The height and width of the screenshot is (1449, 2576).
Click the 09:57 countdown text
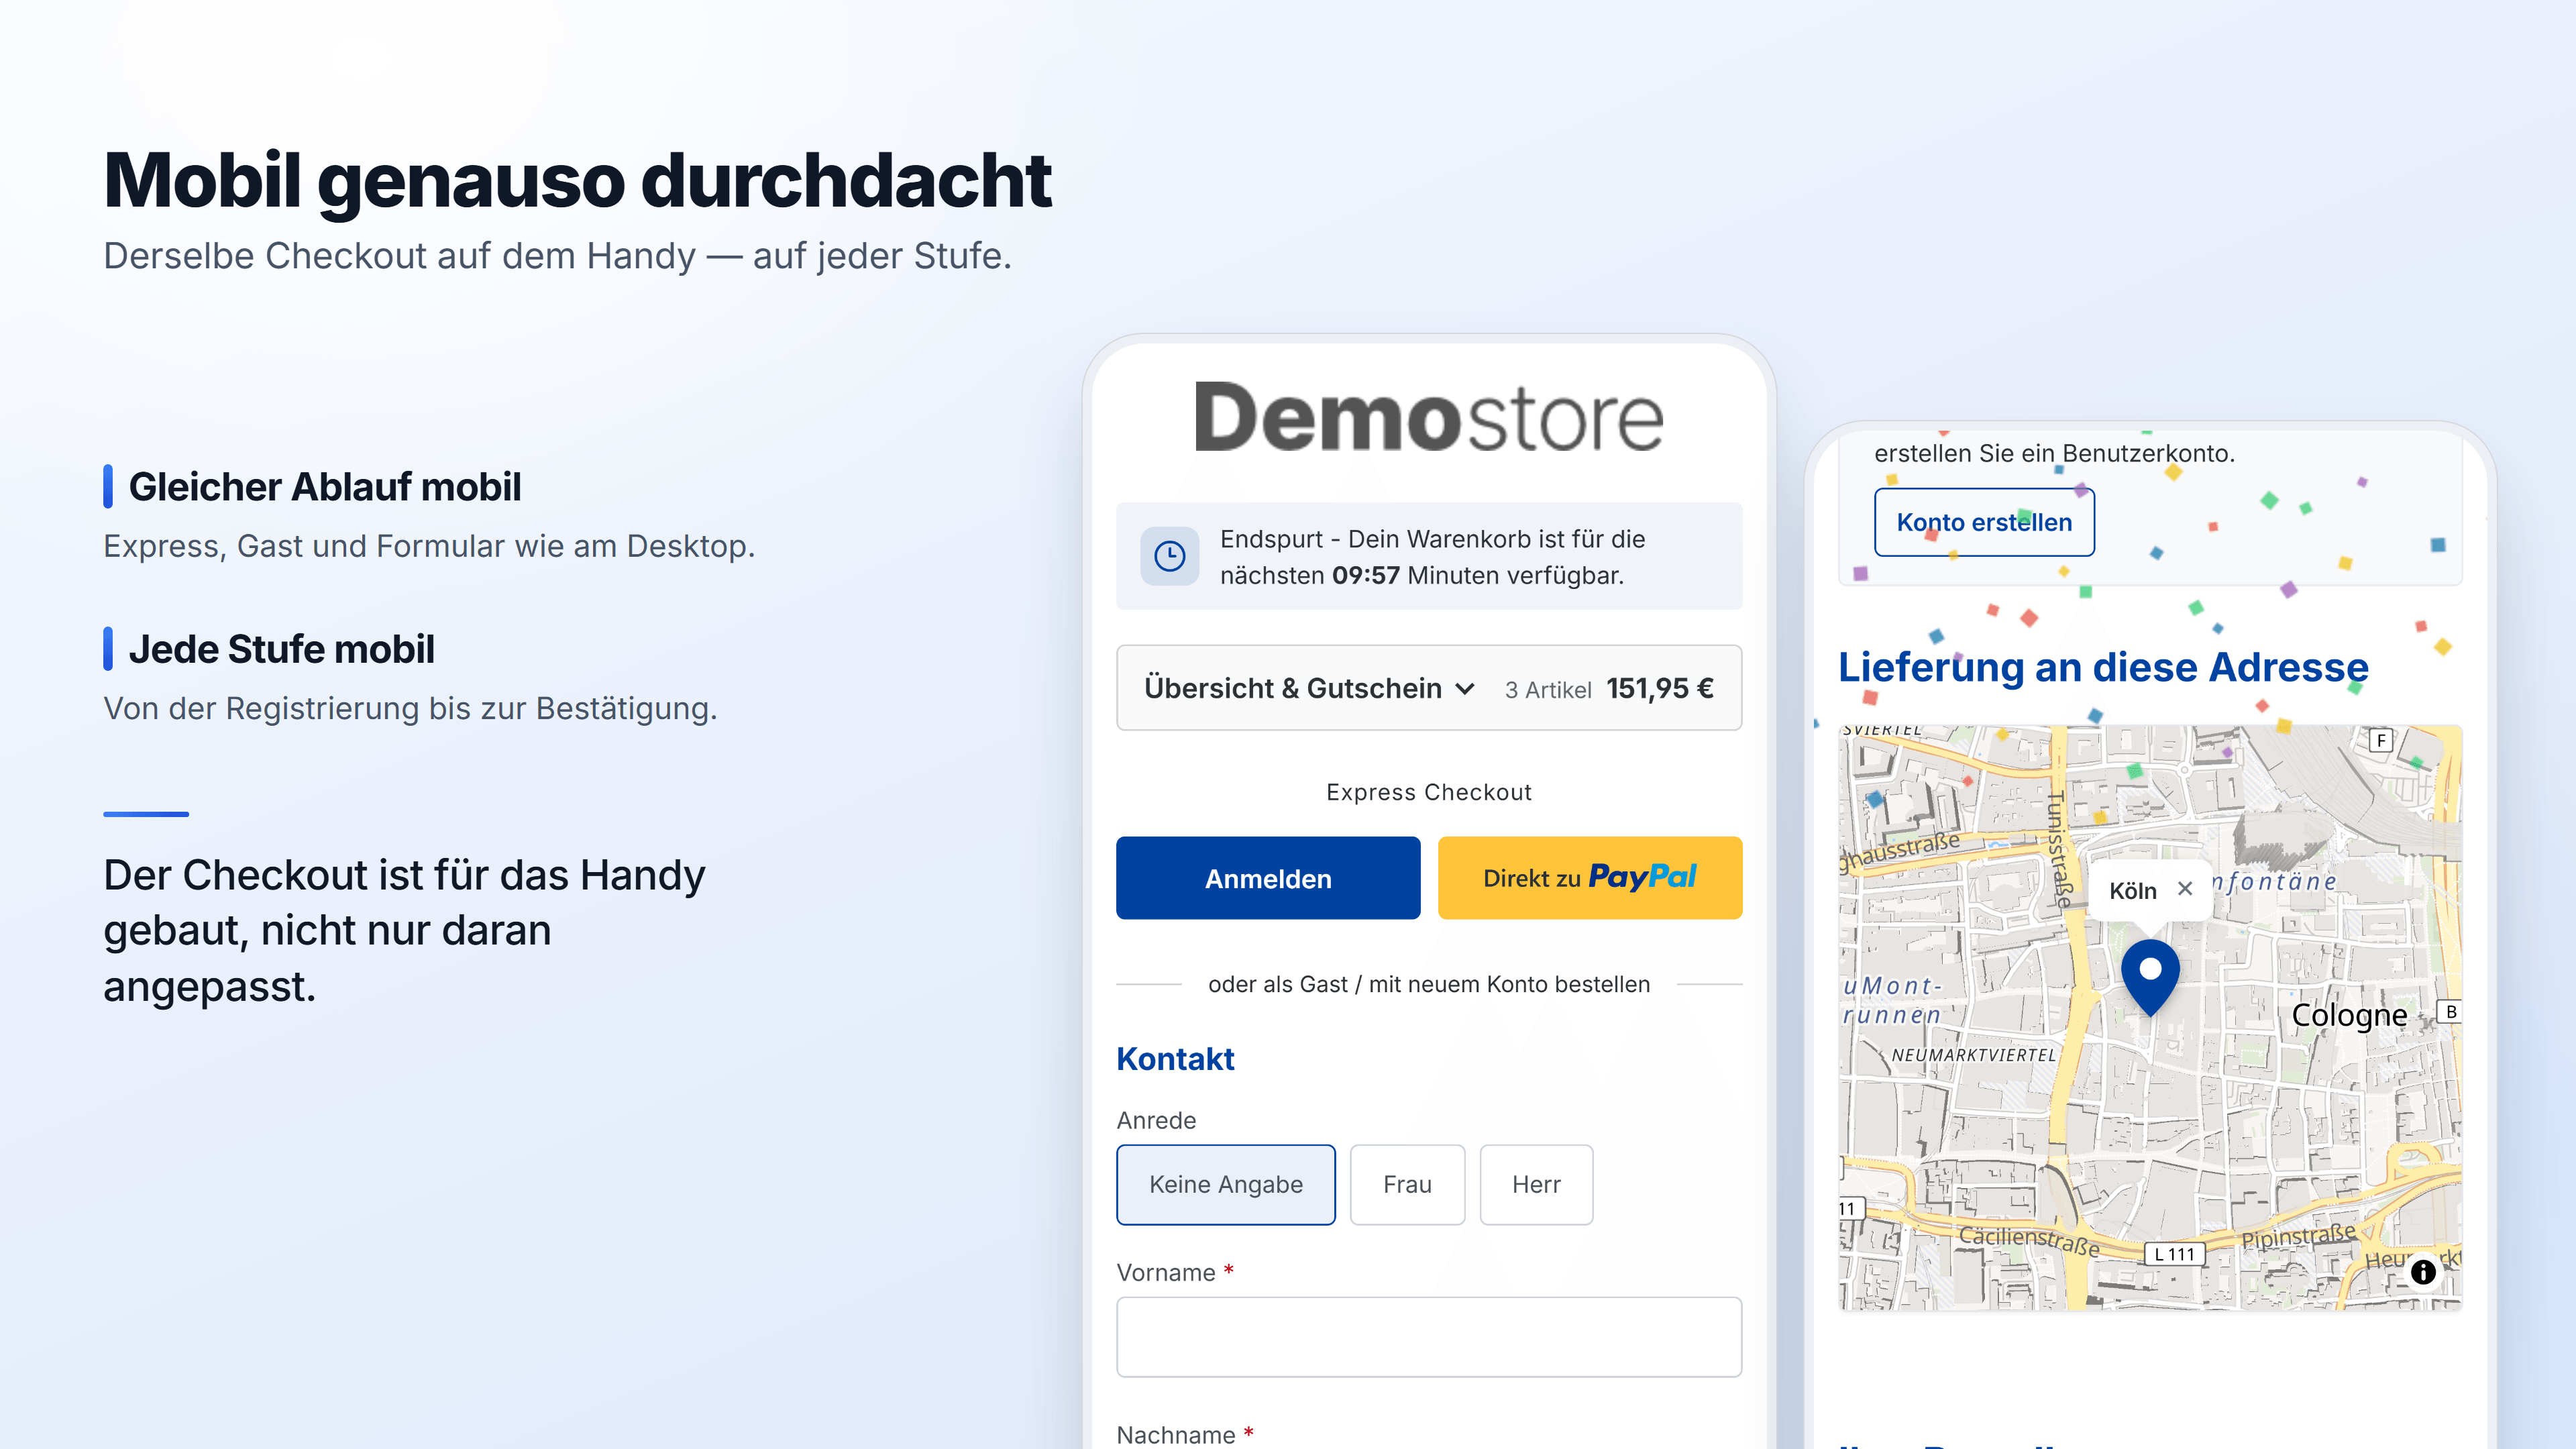1366,575
